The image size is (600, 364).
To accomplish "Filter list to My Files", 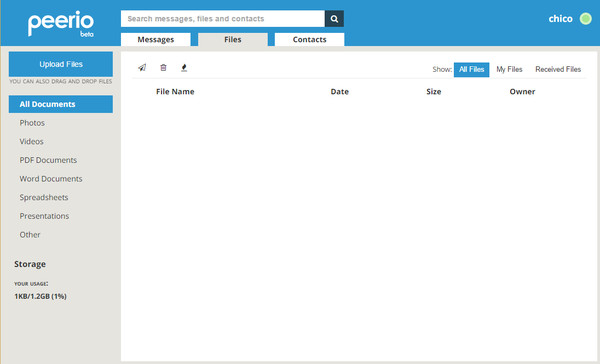I will coord(509,69).
